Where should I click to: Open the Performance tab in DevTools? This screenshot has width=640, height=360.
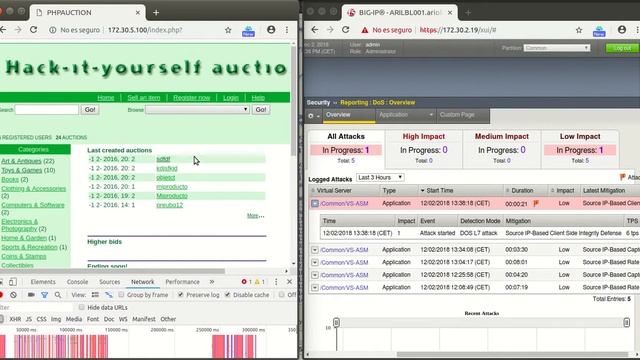pos(182,282)
